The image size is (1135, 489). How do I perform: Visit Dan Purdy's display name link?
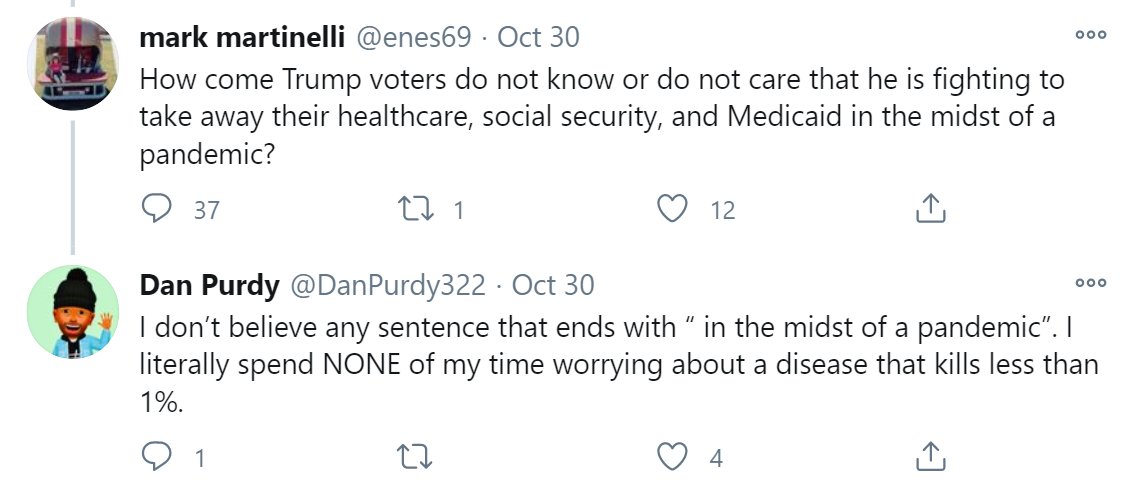(x=209, y=286)
